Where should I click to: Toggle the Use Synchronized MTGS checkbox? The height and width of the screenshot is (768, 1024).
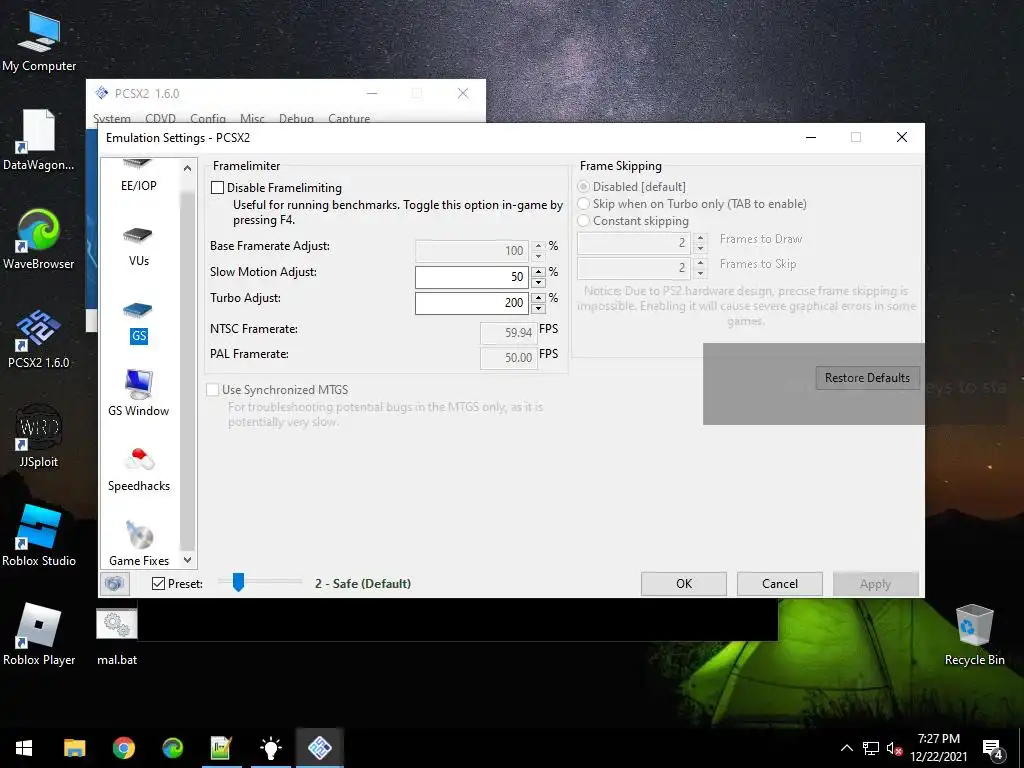pyautogui.click(x=212, y=390)
